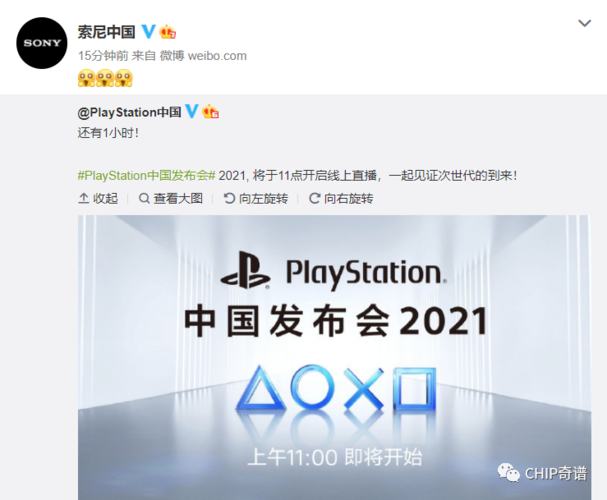Expand the post options chevron menu
Screen dimensions: 607x500
[x=585, y=23]
